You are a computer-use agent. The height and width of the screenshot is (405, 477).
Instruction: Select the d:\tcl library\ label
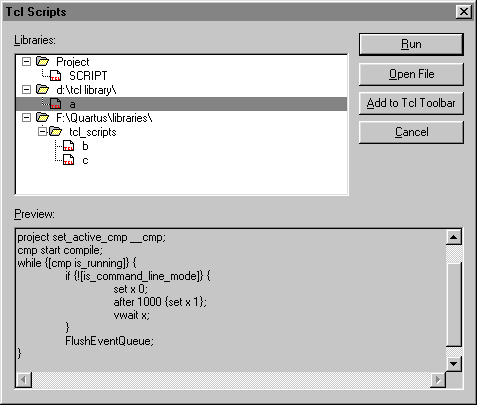86,90
